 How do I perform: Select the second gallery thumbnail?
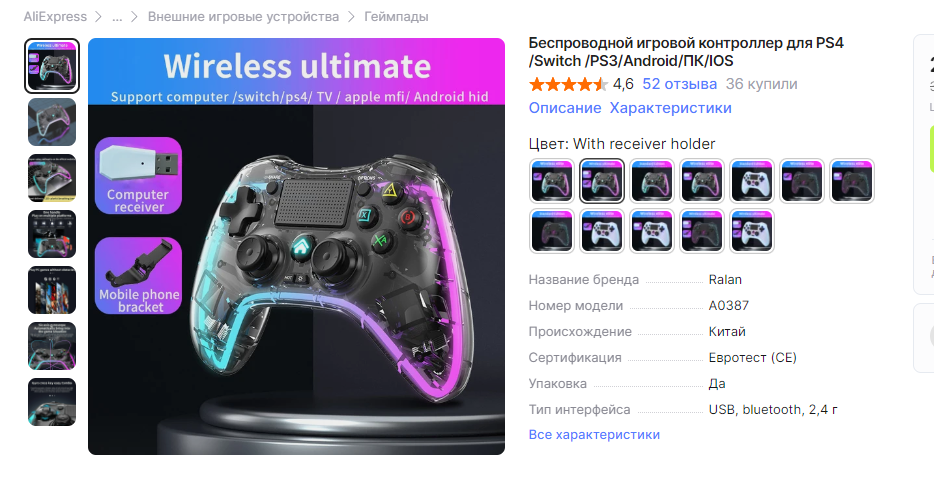(x=52, y=122)
